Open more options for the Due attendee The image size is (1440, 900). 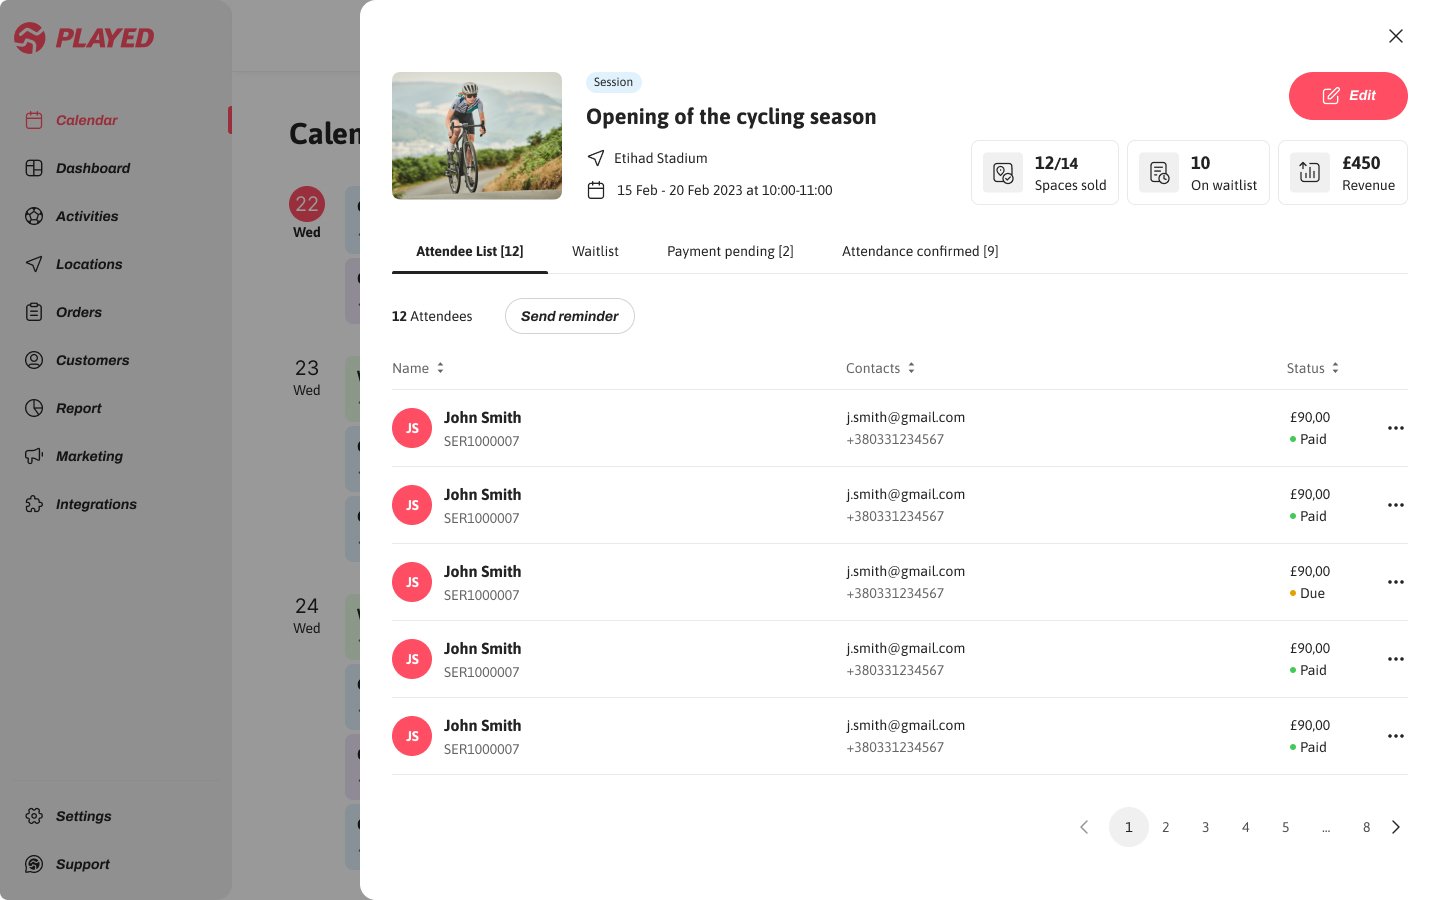click(x=1396, y=582)
